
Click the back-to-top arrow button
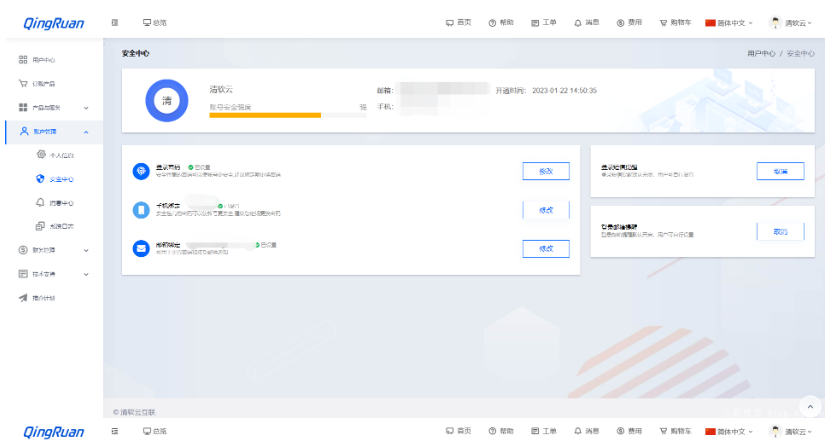pyautogui.click(x=810, y=407)
